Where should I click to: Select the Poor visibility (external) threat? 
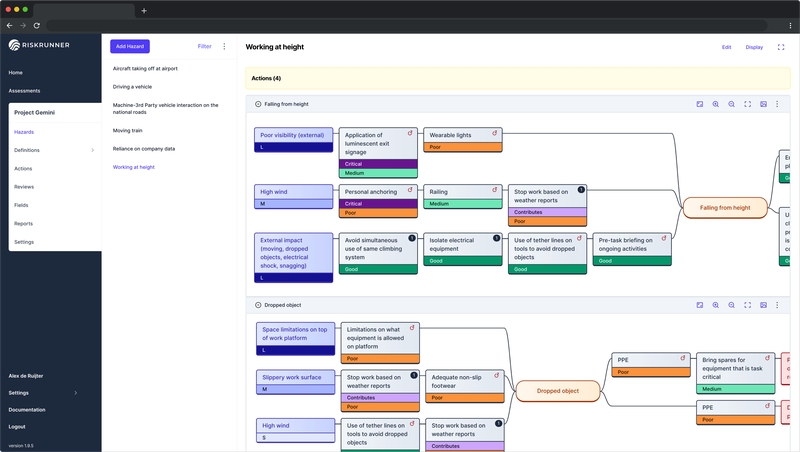[294, 140]
